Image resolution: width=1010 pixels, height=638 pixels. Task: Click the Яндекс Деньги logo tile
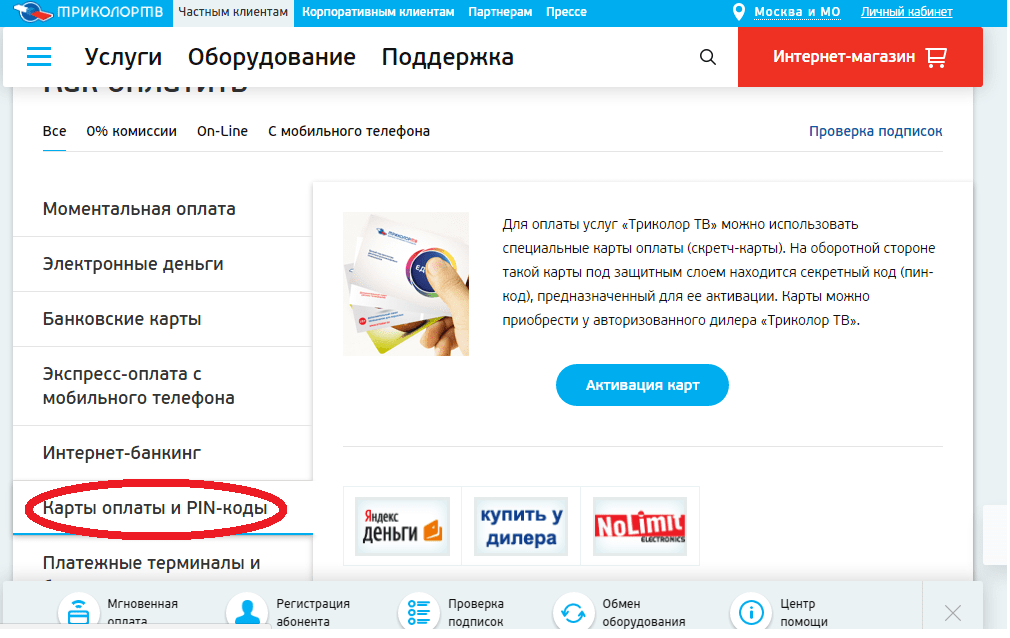coord(402,526)
